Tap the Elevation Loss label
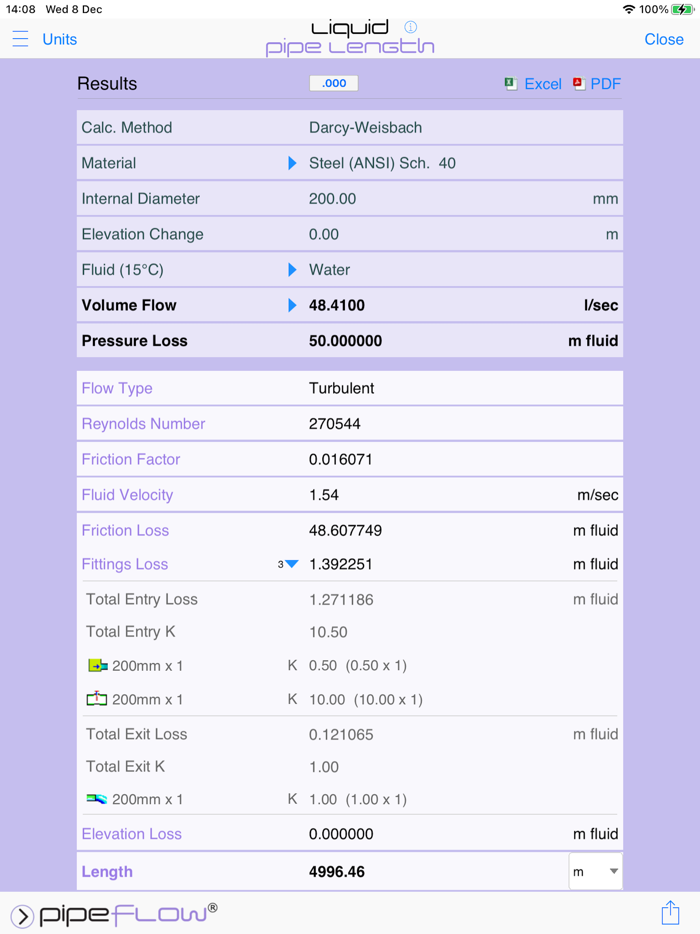The width and height of the screenshot is (700, 934). click(131, 834)
